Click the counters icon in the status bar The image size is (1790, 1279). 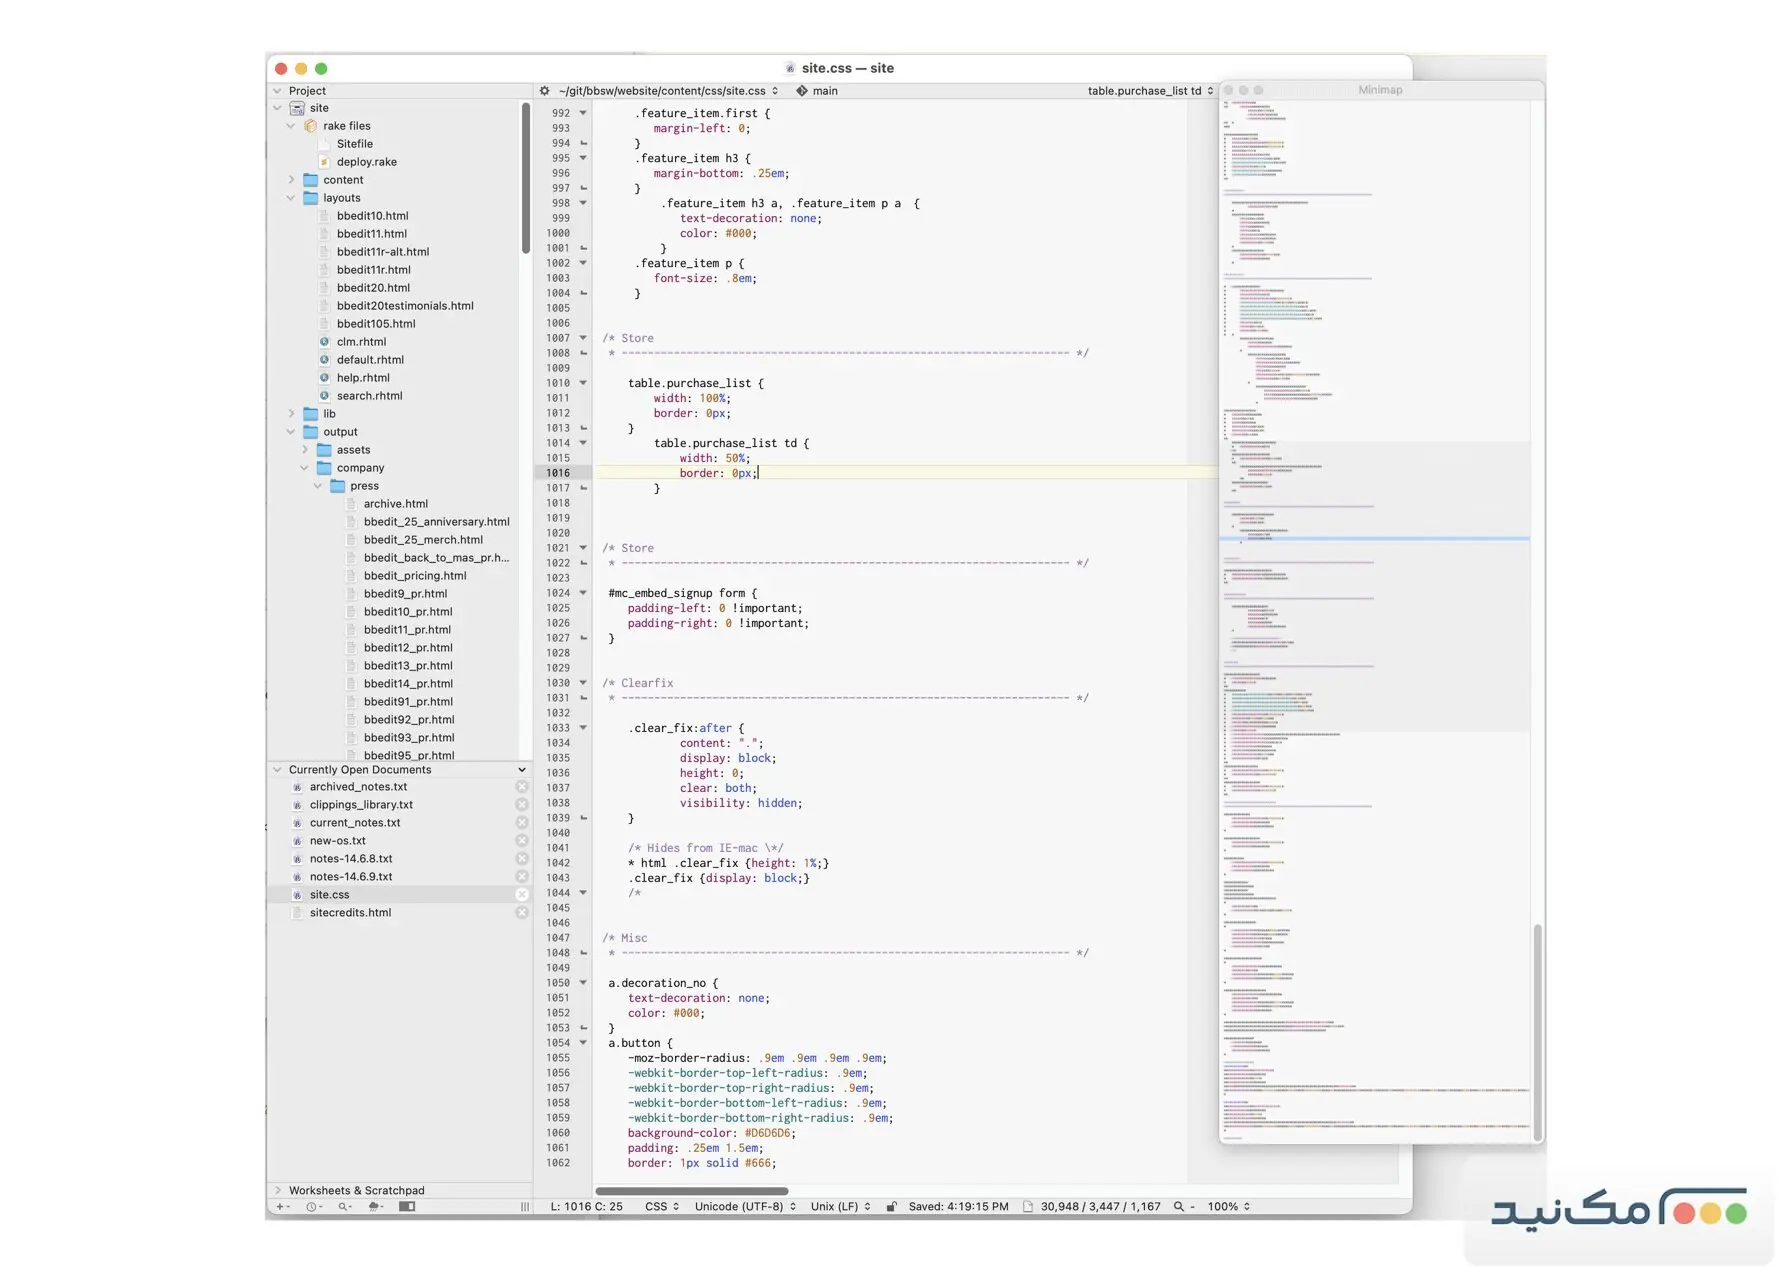(x=1030, y=1206)
